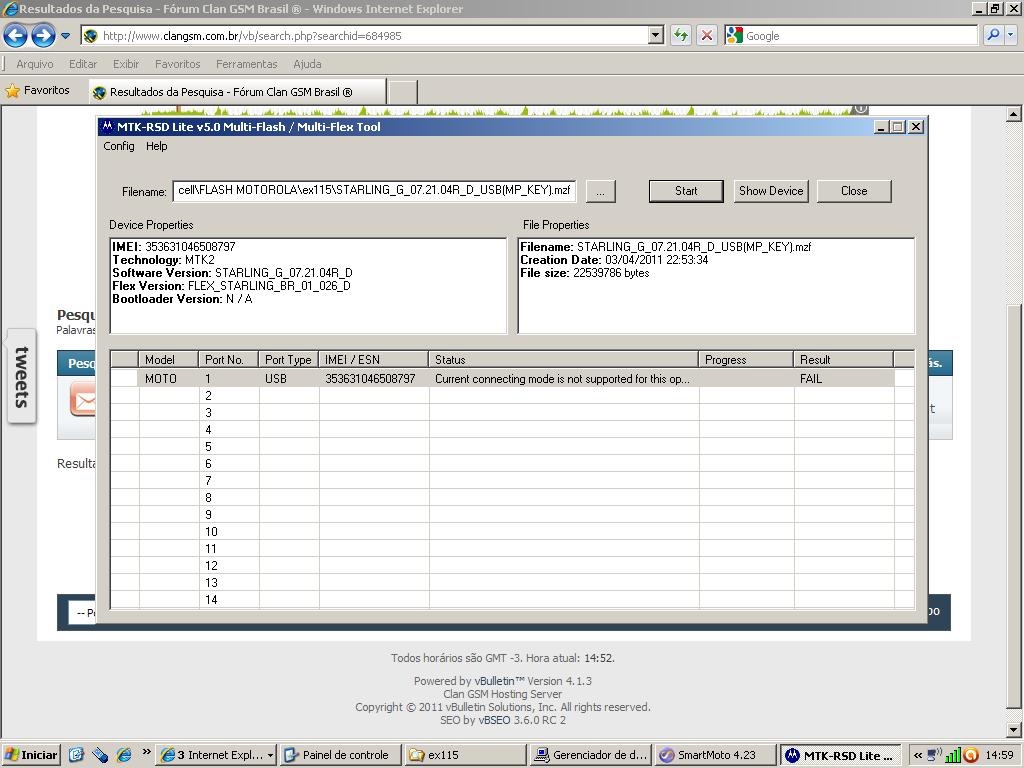Switch to Gerenciador de d... taskbar item
The width and height of the screenshot is (1024, 768).
click(x=591, y=755)
